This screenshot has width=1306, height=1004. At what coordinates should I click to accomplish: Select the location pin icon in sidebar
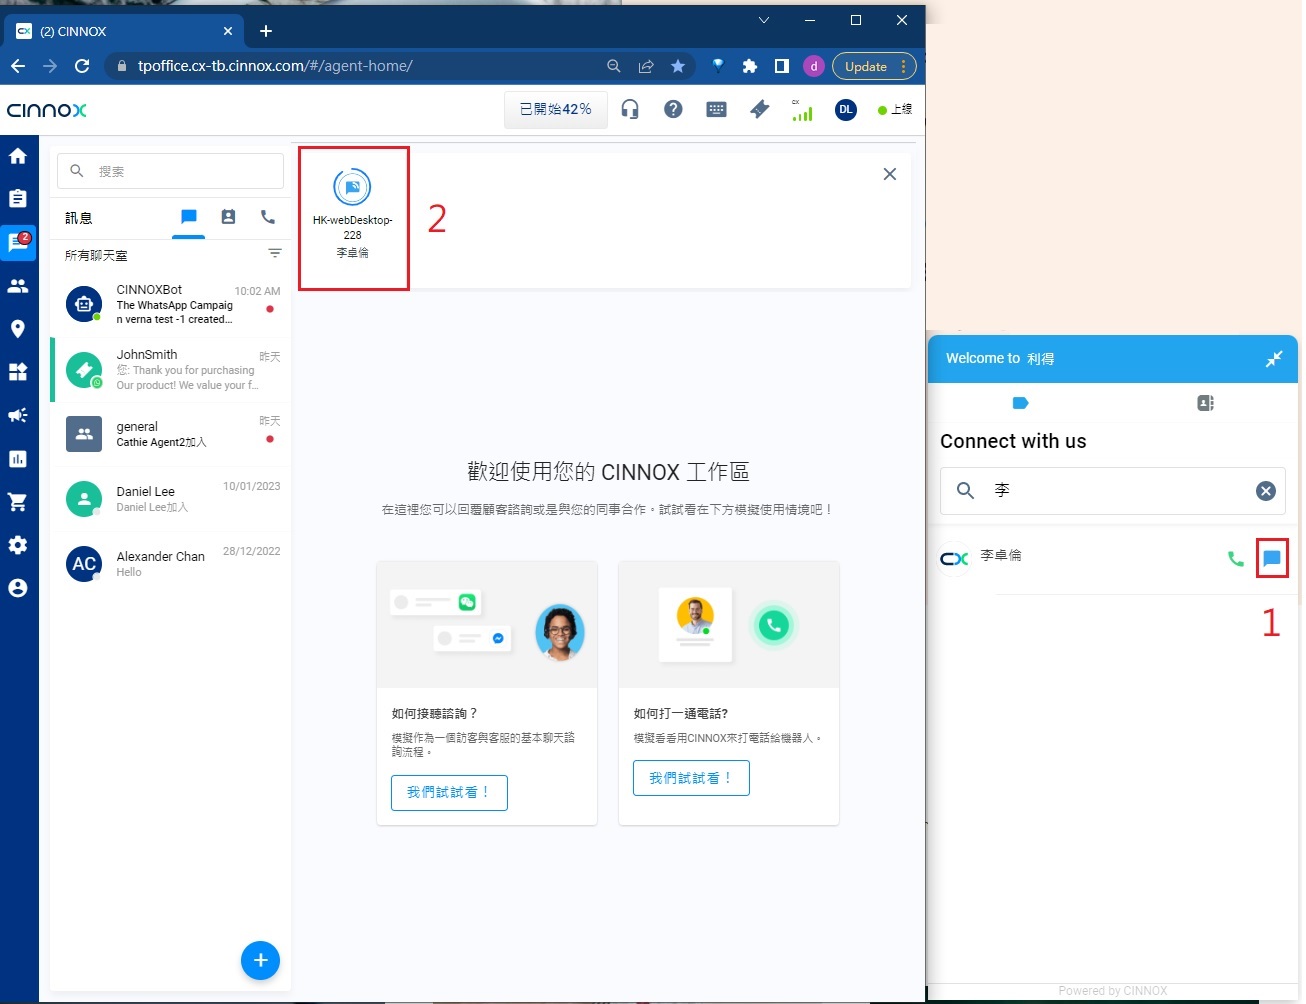(x=18, y=328)
